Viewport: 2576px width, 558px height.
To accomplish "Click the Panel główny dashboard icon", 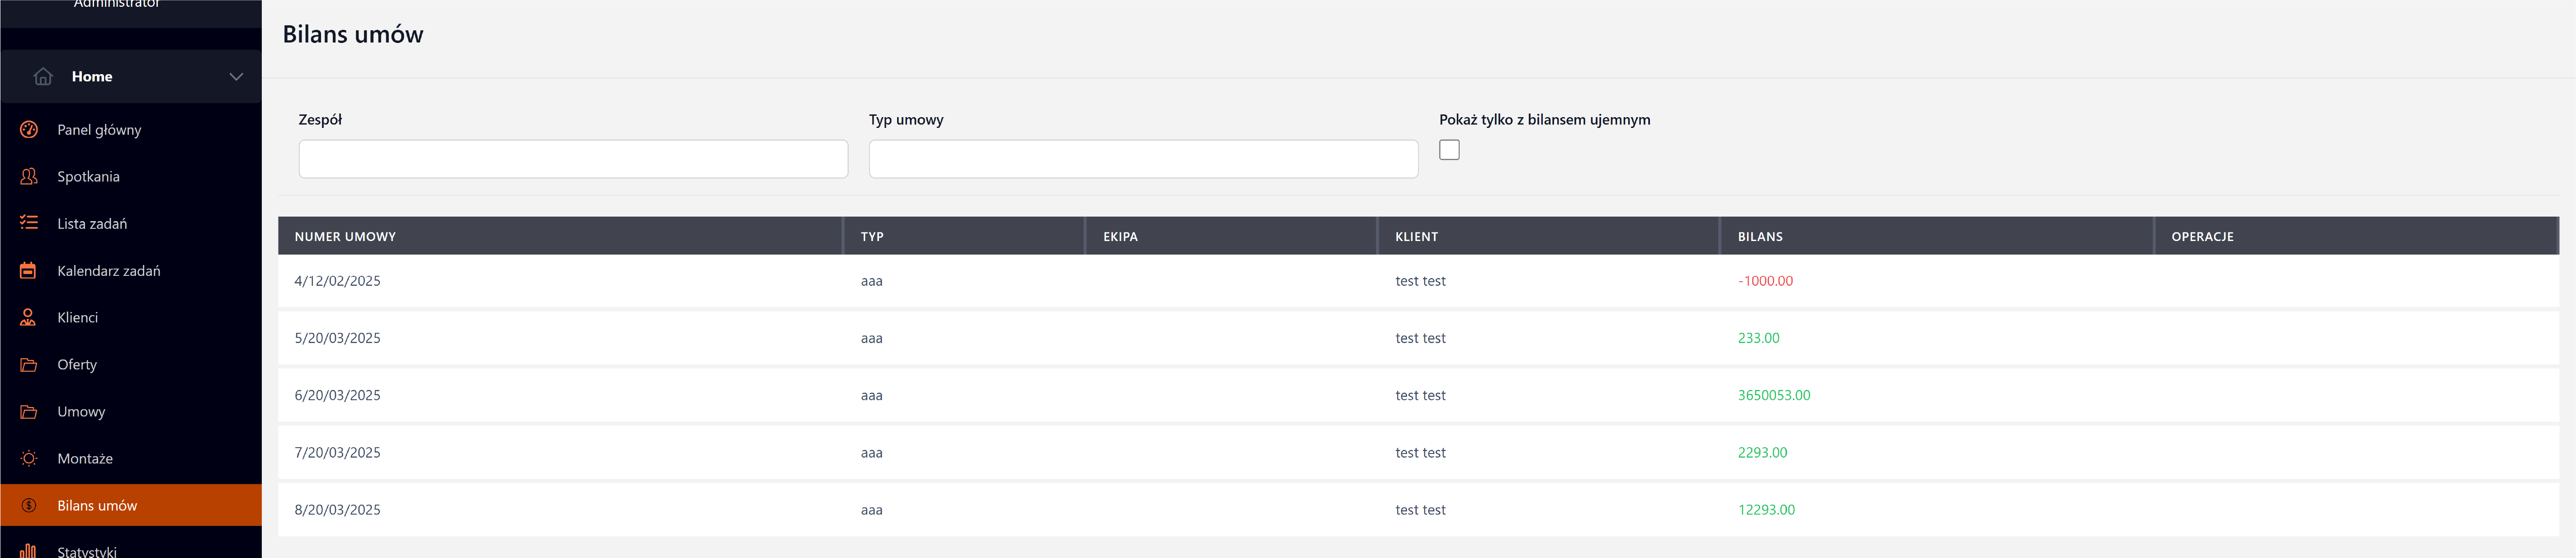I will pyautogui.click(x=29, y=129).
